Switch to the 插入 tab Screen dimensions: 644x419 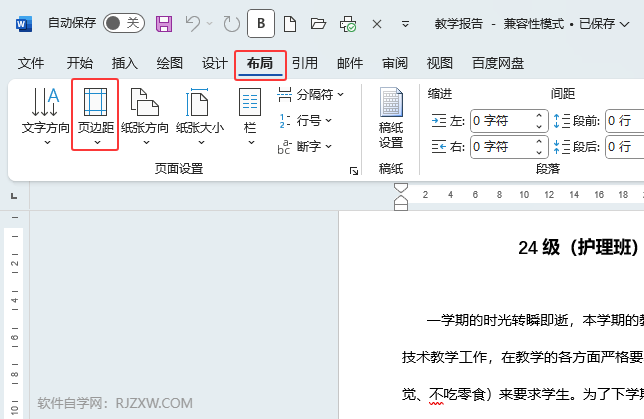click(125, 63)
